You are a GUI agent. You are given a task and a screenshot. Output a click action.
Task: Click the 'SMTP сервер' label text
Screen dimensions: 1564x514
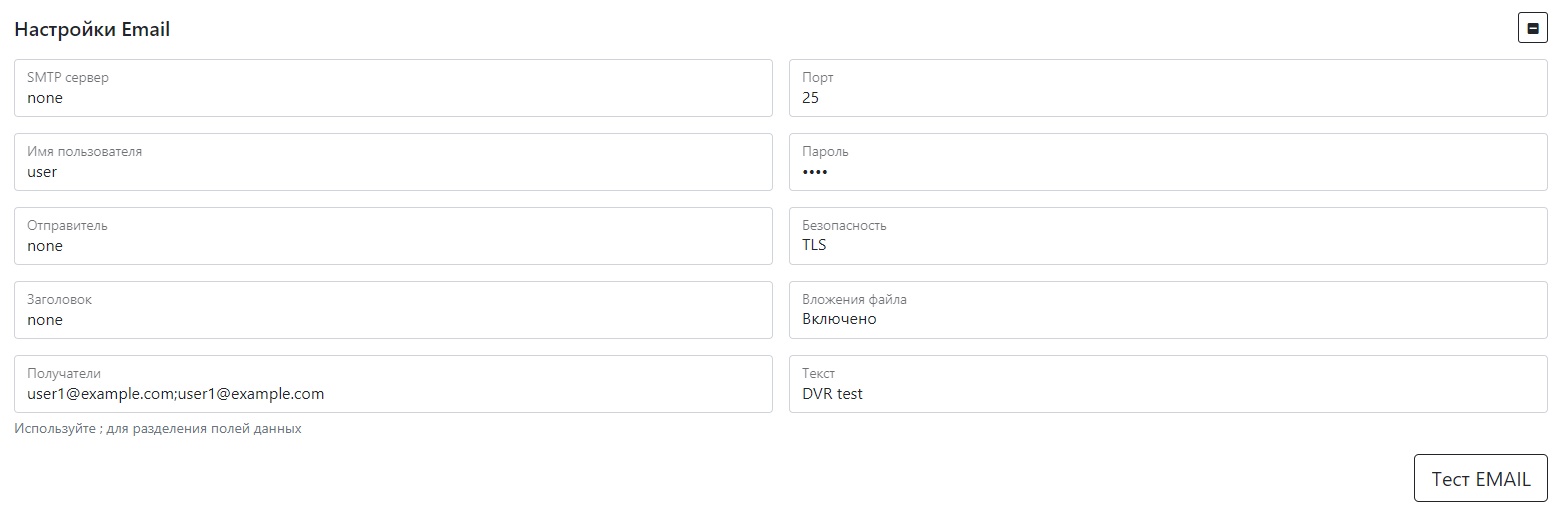68,77
